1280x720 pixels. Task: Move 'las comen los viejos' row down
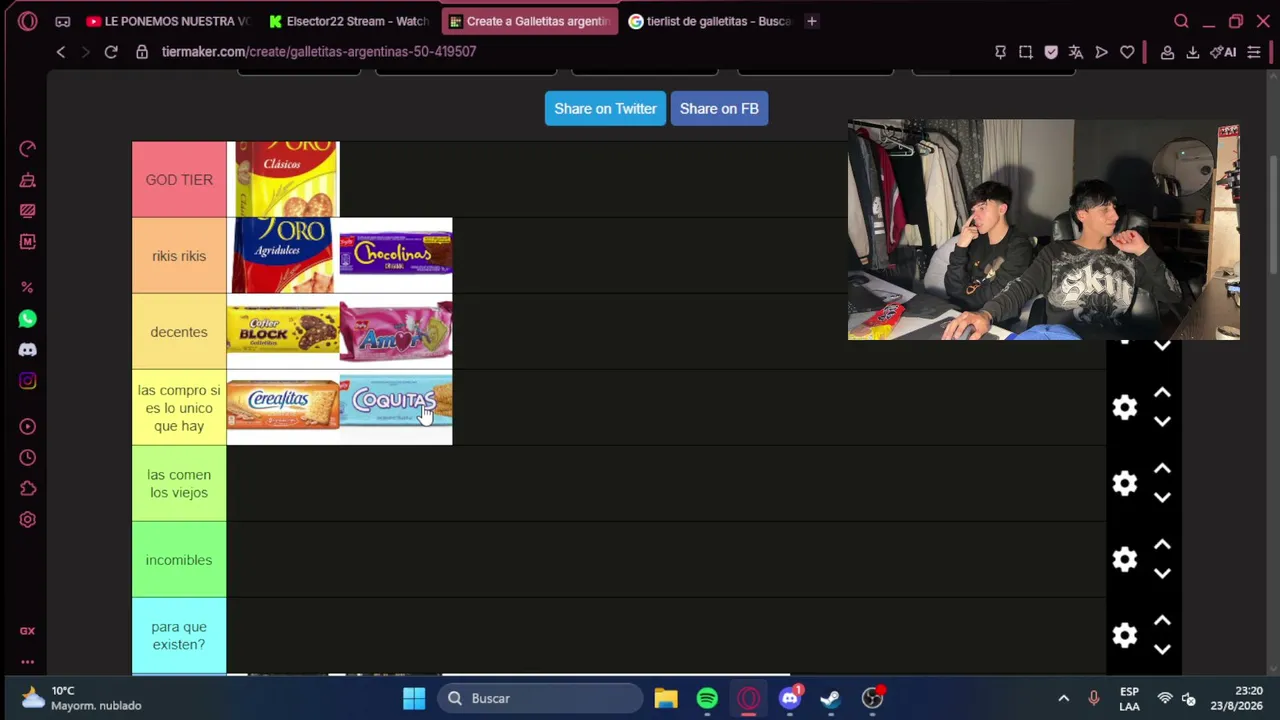click(x=1162, y=497)
